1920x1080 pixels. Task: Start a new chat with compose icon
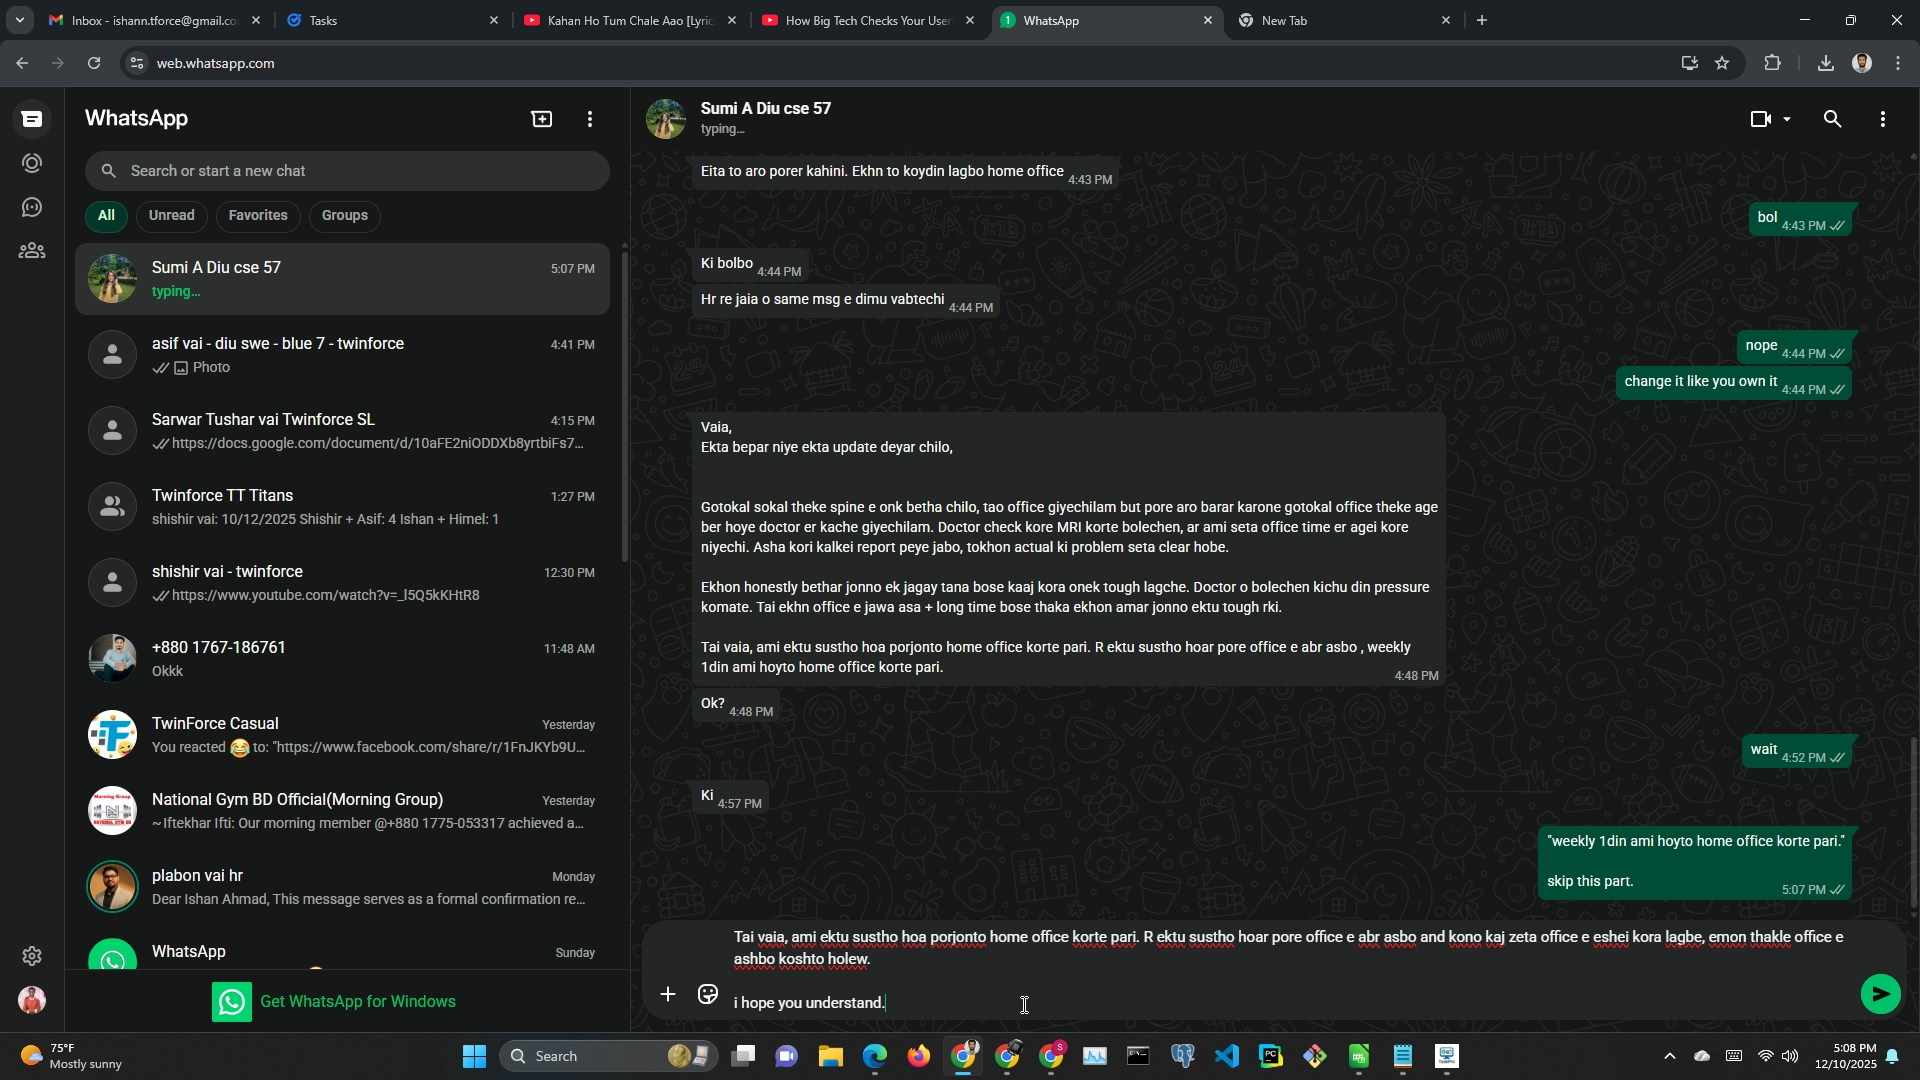(541, 119)
